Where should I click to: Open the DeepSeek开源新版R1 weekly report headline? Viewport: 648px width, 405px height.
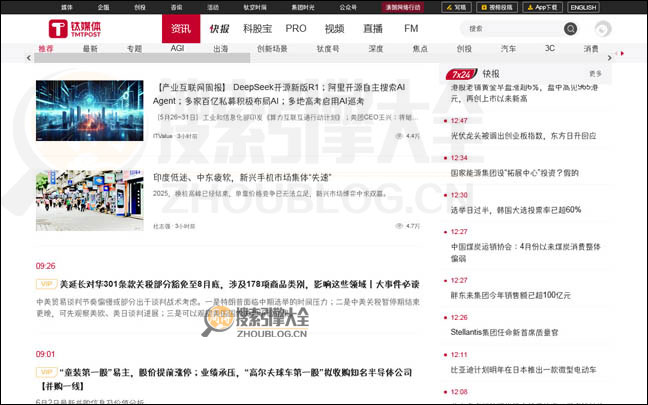(x=279, y=94)
